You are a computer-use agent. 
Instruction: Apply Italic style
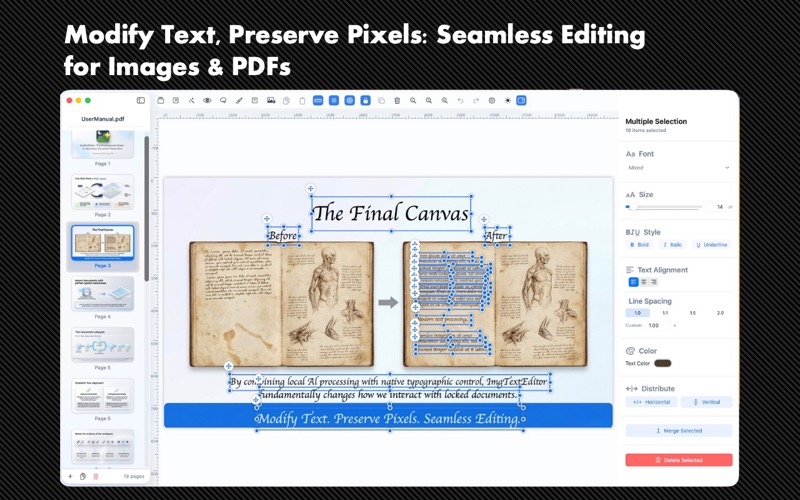point(673,245)
